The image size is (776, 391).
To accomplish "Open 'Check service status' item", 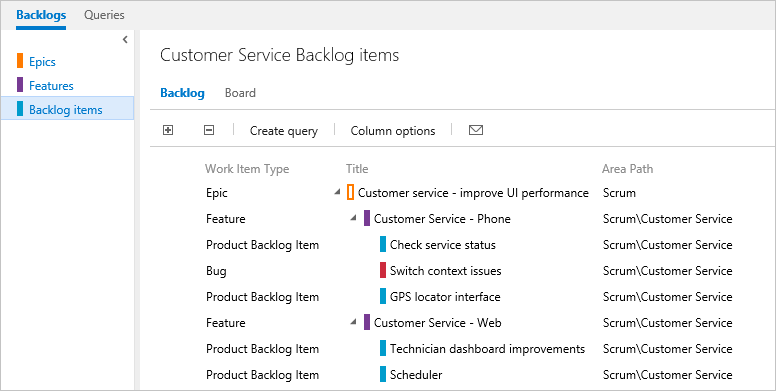I will (x=442, y=244).
